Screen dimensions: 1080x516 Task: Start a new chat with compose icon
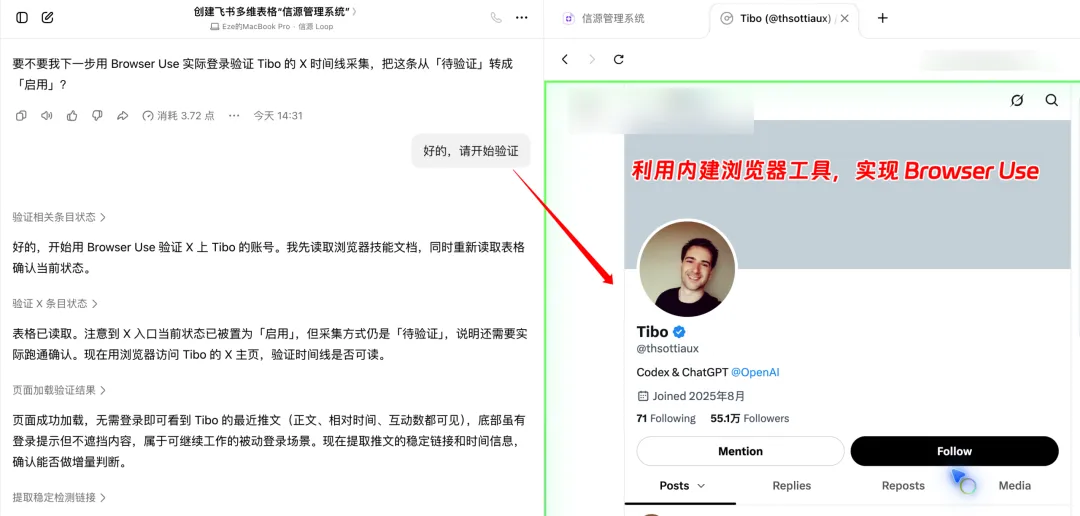coord(48,18)
